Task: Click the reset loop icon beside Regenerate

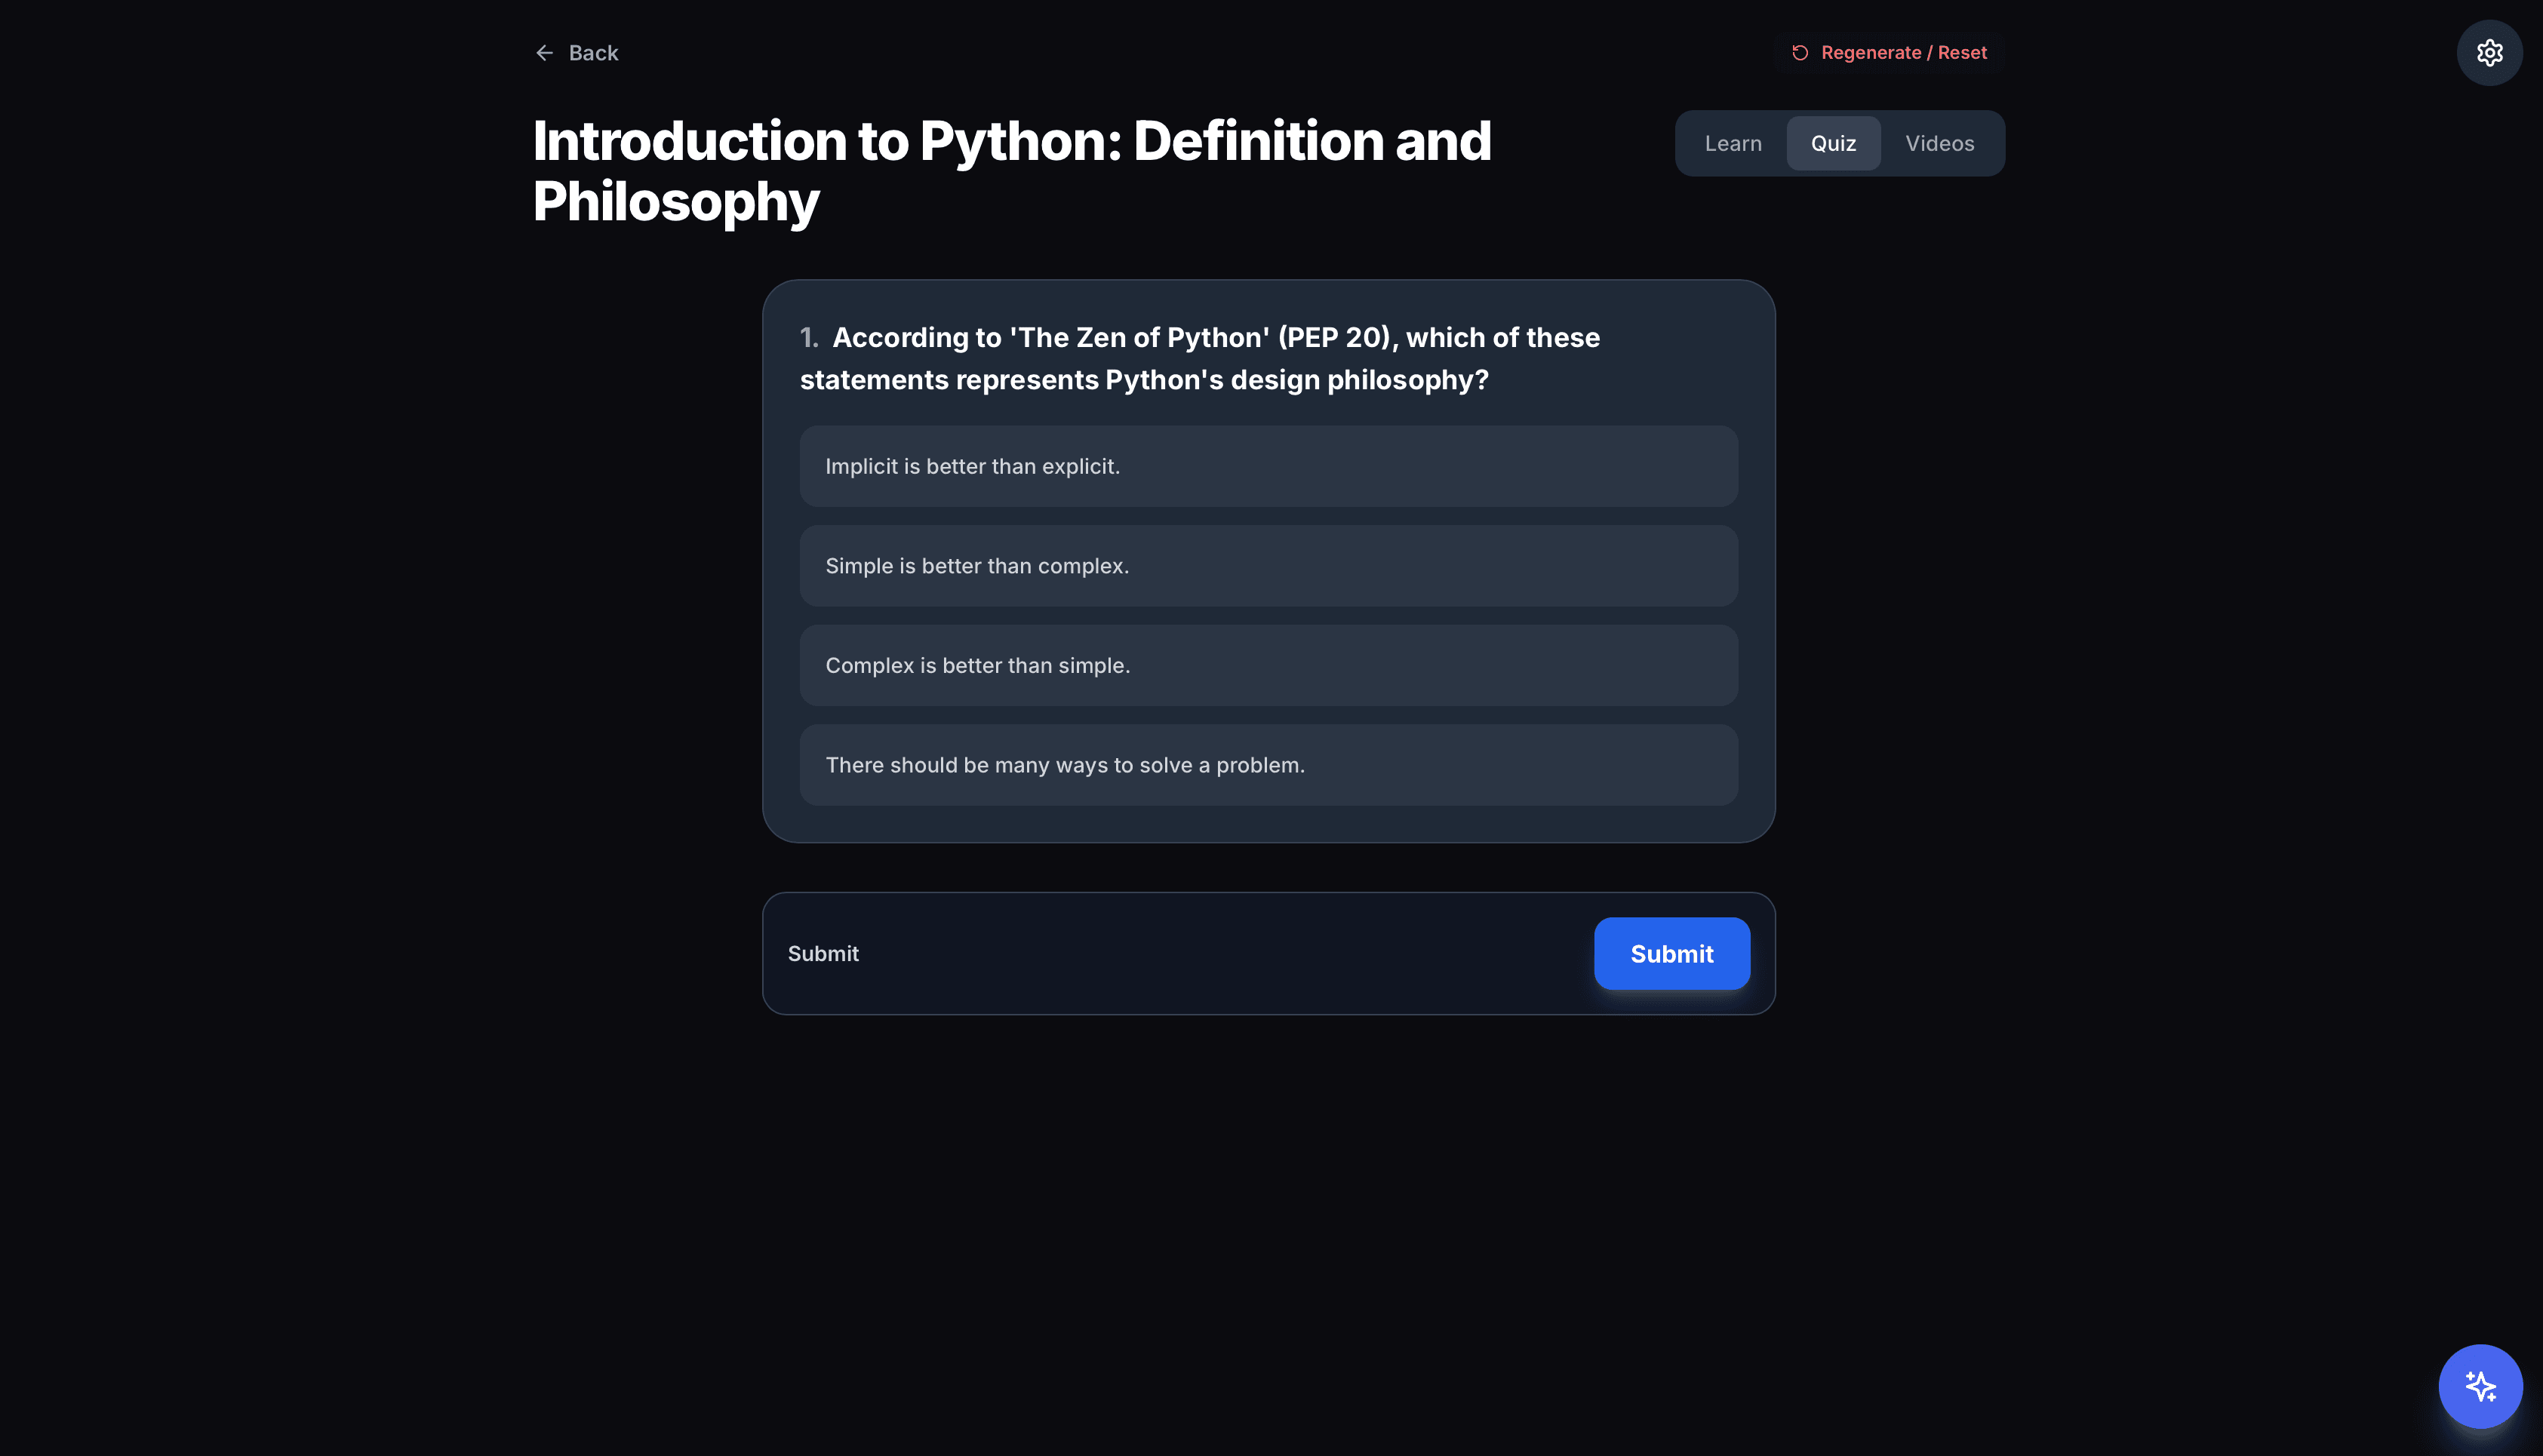Action: click(x=1800, y=52)
